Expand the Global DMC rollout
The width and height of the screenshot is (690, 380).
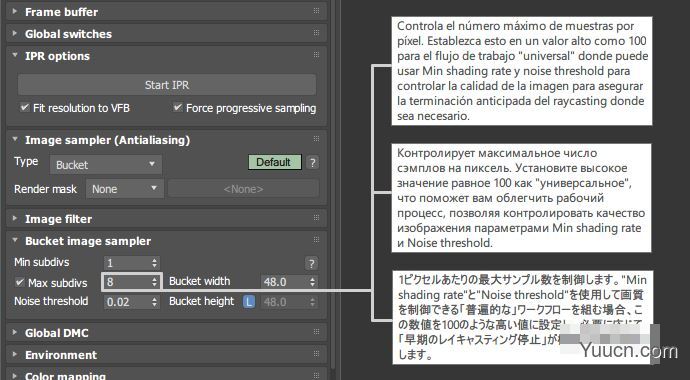pos(166,333)
